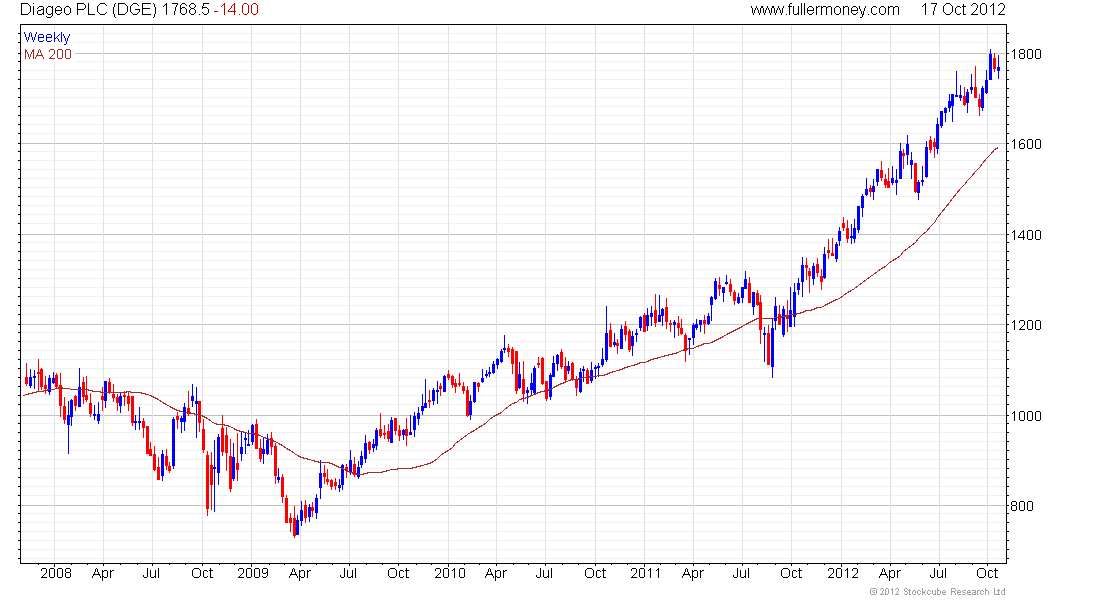Click the 2009 year label on time axis
The height and width of the screenshot is (600, 1100).
(253, 573)
